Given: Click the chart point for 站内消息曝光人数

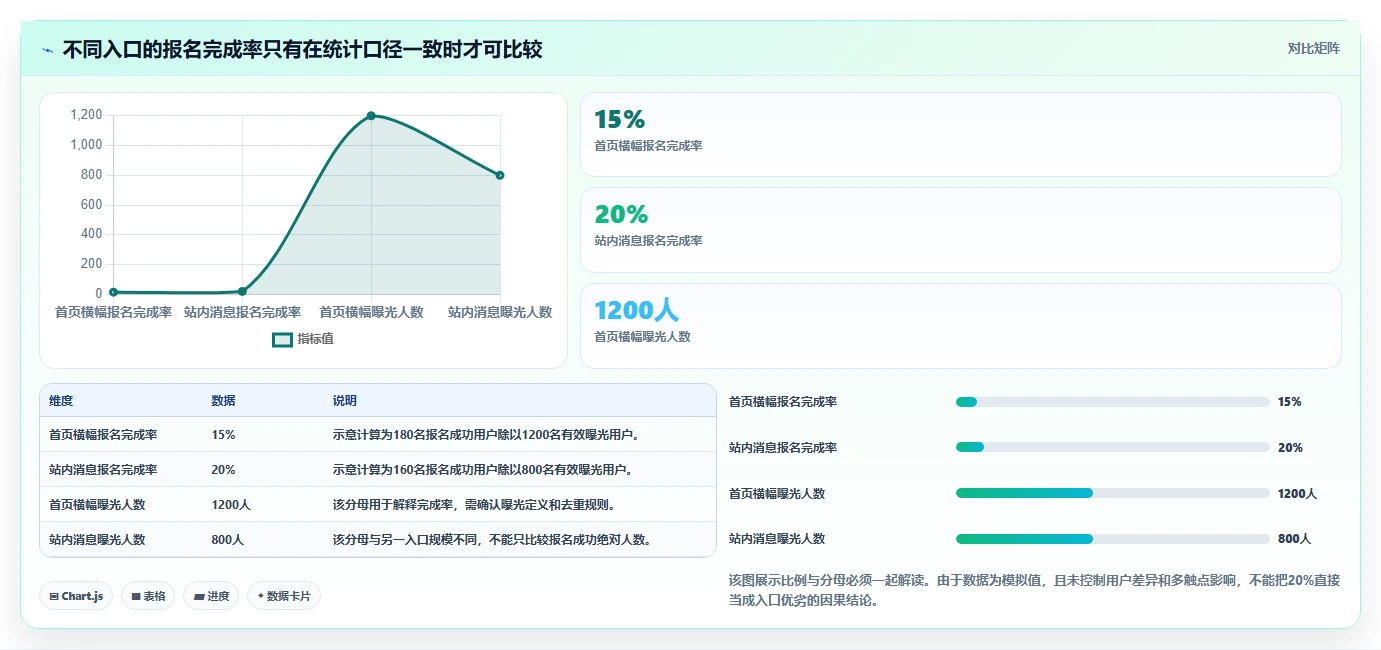Looking at the screenshot, I should (x=500, y=175).
